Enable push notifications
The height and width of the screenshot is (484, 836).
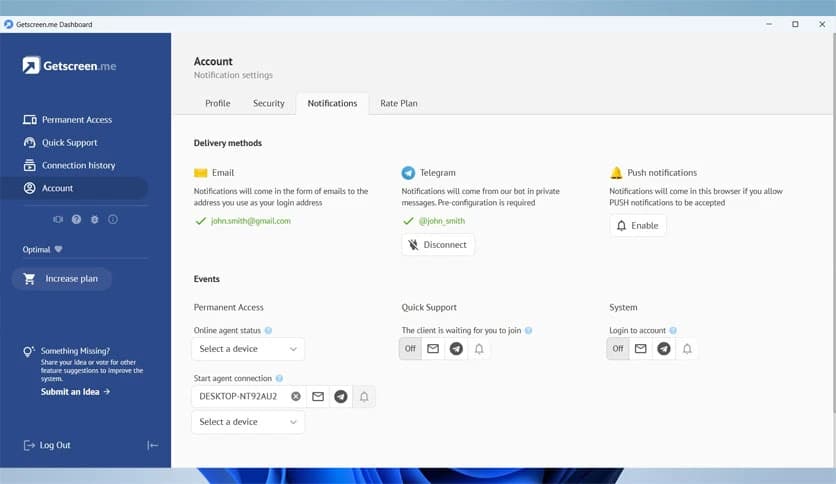click(x=638, y=225)
